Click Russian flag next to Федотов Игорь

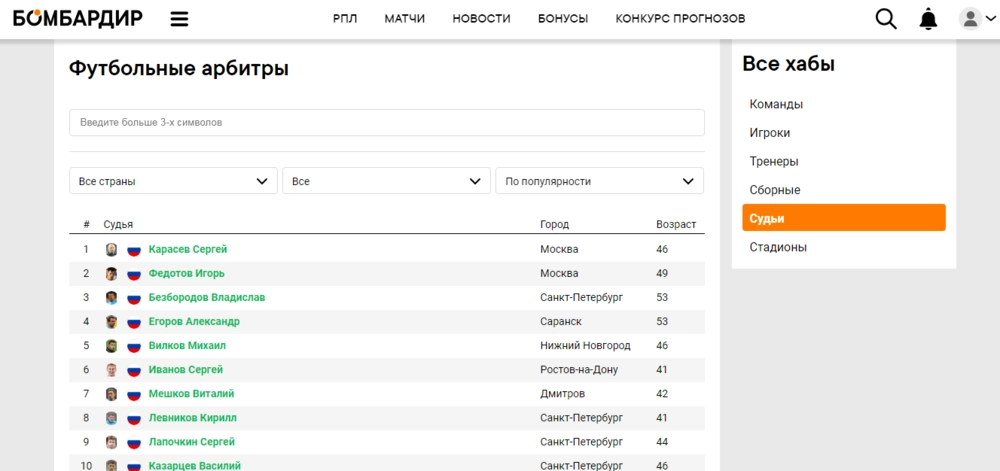[x=134, y=274]
